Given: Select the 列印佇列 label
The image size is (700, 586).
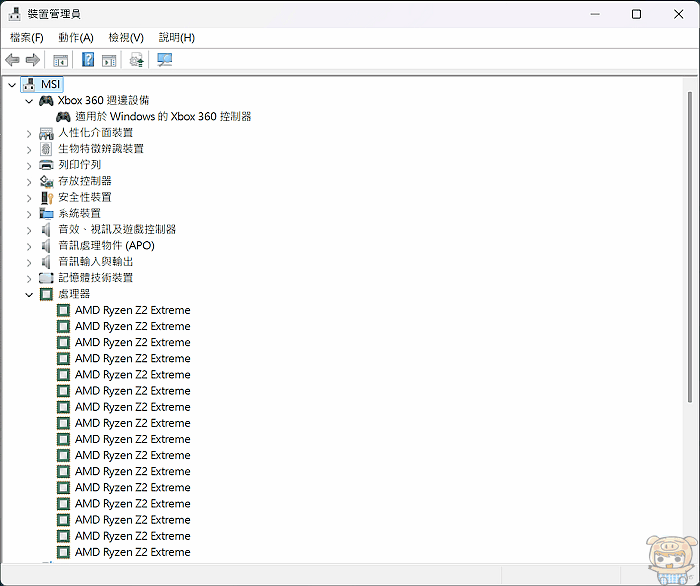Looking at the screenshot, I should 79,165.
